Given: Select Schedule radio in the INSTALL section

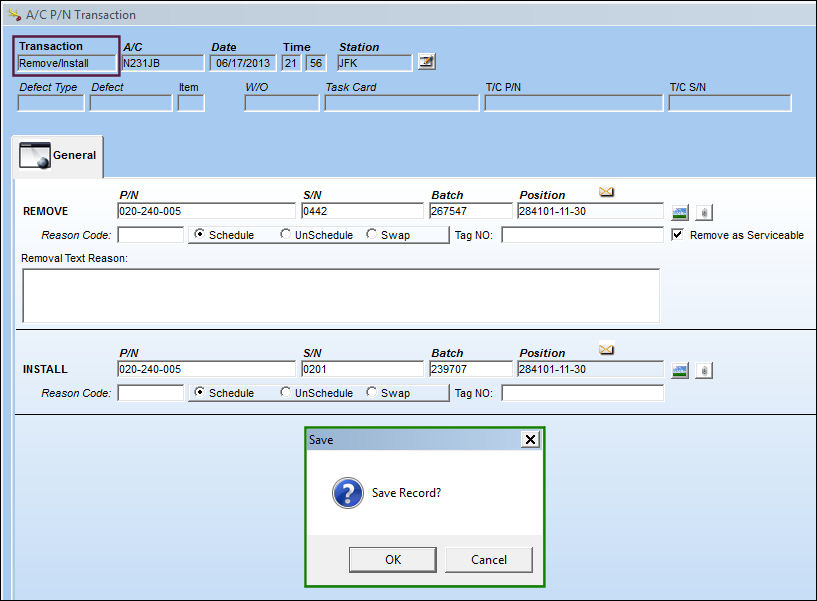Looking at the screenshot, I should [199, 392].
